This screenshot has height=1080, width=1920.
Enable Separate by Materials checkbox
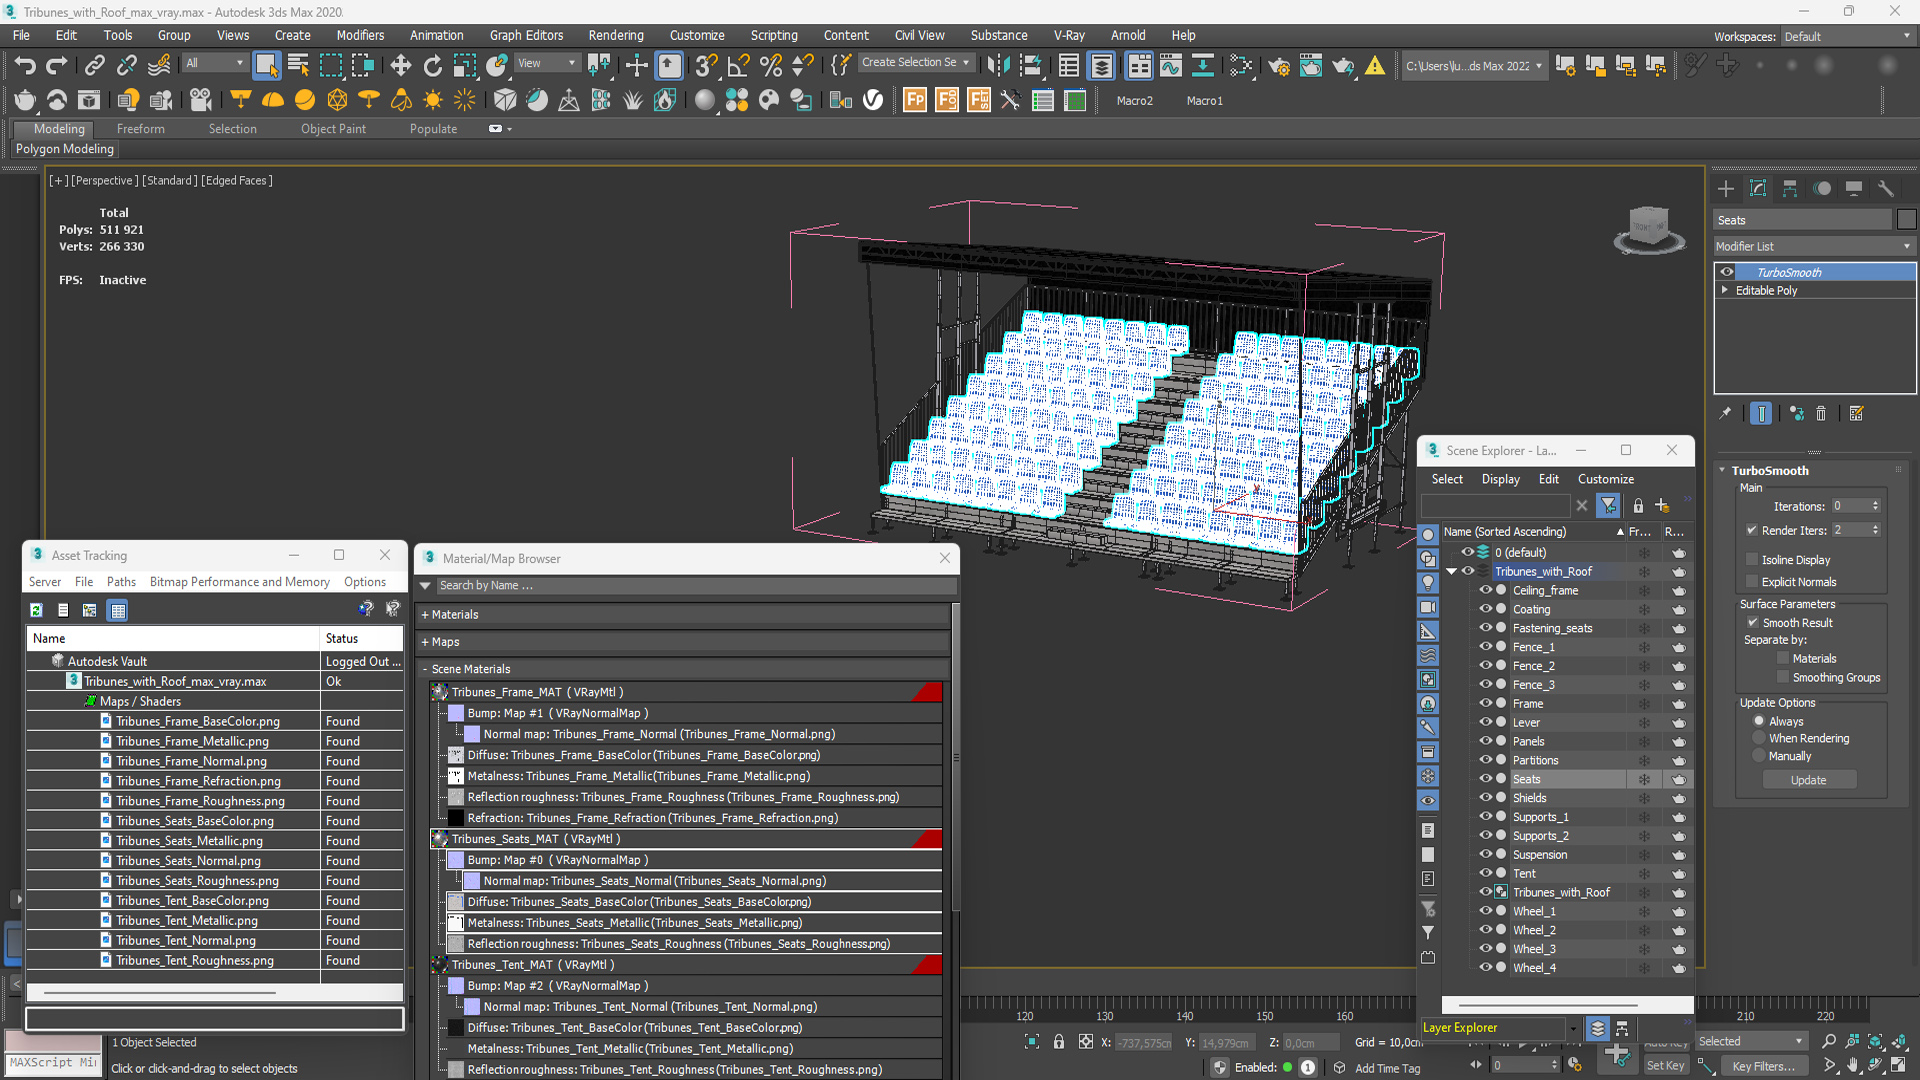click(x=1783, y=659)
